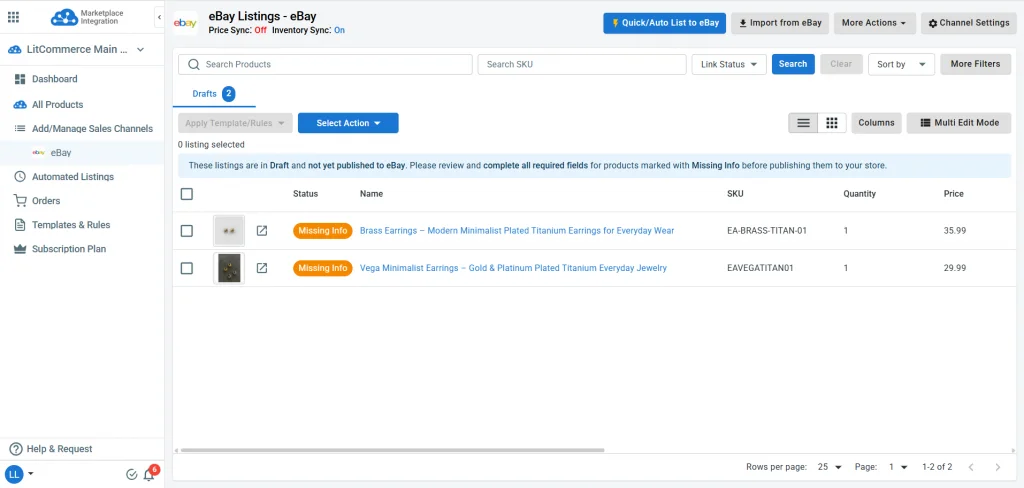1024x488 pixels.
Task: Click Missing Info badge on Brass Earrings
Action: point(323,231)
